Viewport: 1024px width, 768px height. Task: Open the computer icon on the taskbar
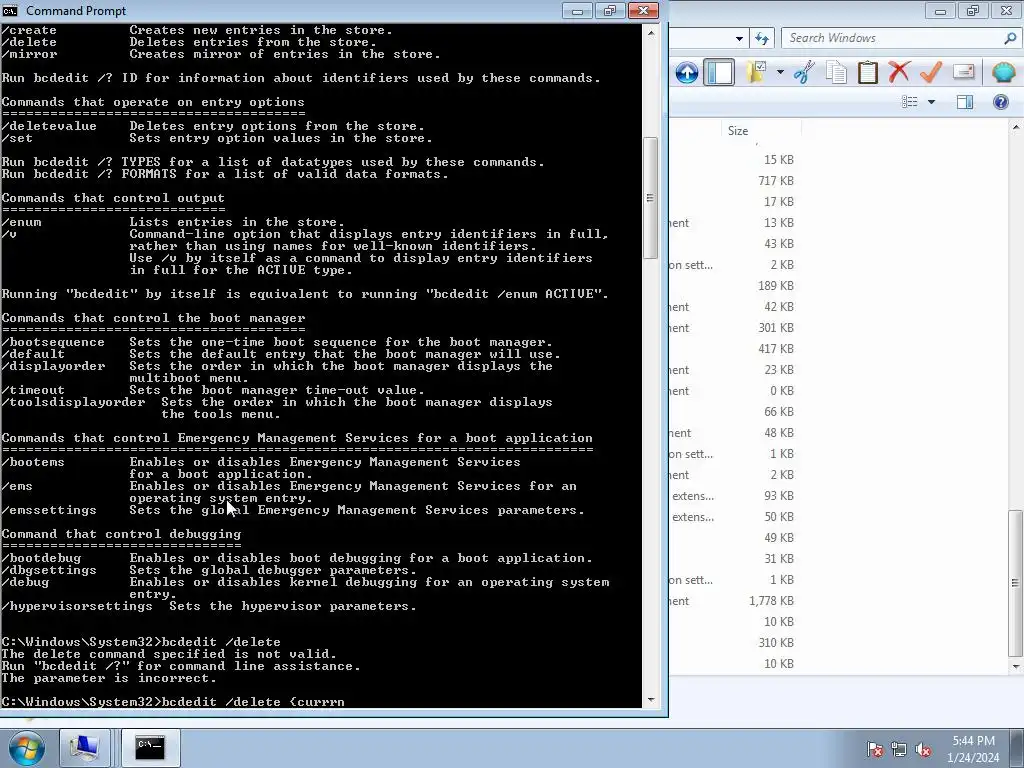pos(85,748)
